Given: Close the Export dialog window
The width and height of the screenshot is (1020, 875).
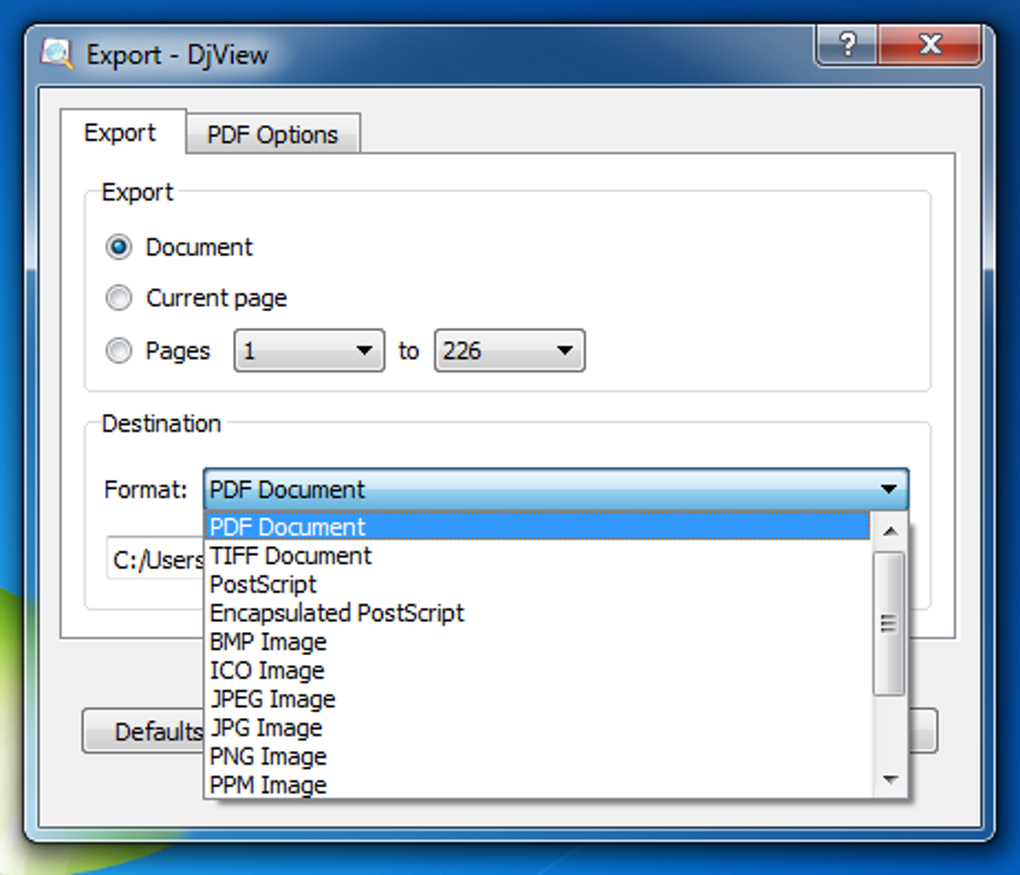Looking at the screenshot, I should point(930,45).
